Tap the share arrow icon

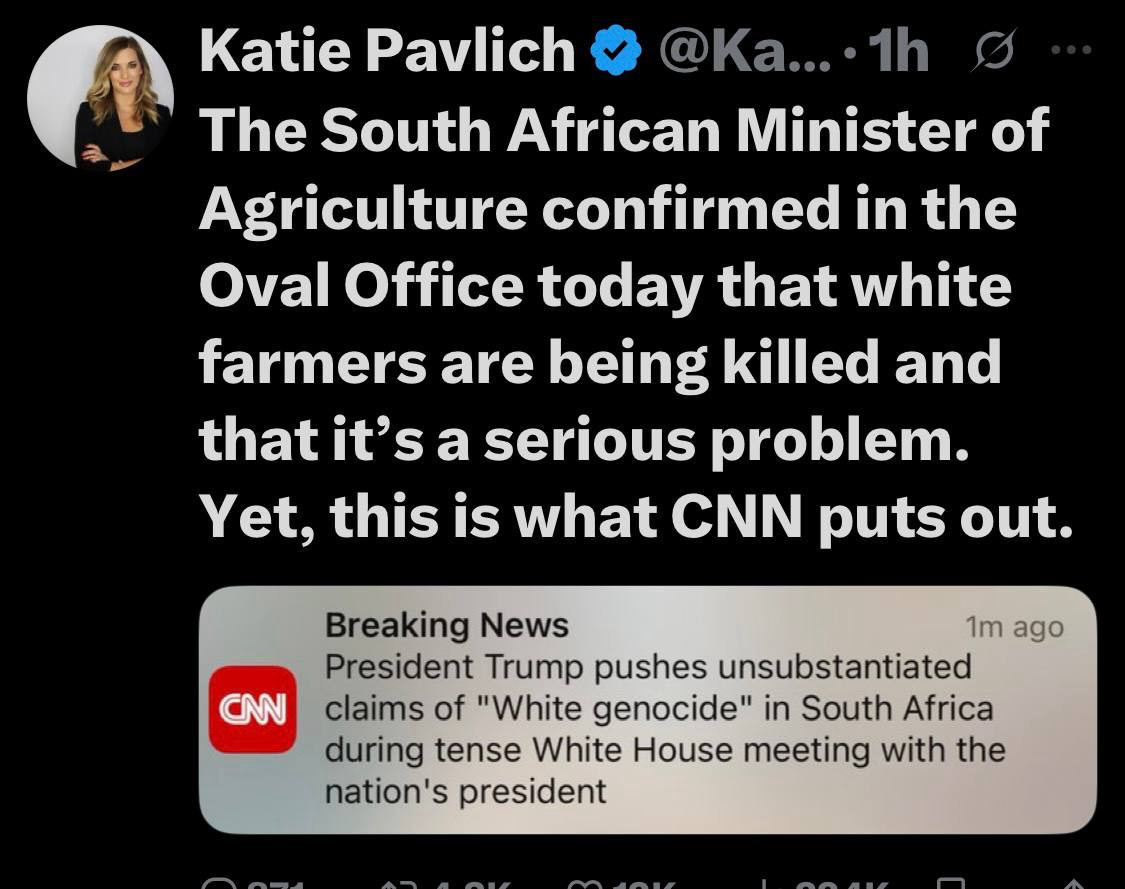[1074, 884]
